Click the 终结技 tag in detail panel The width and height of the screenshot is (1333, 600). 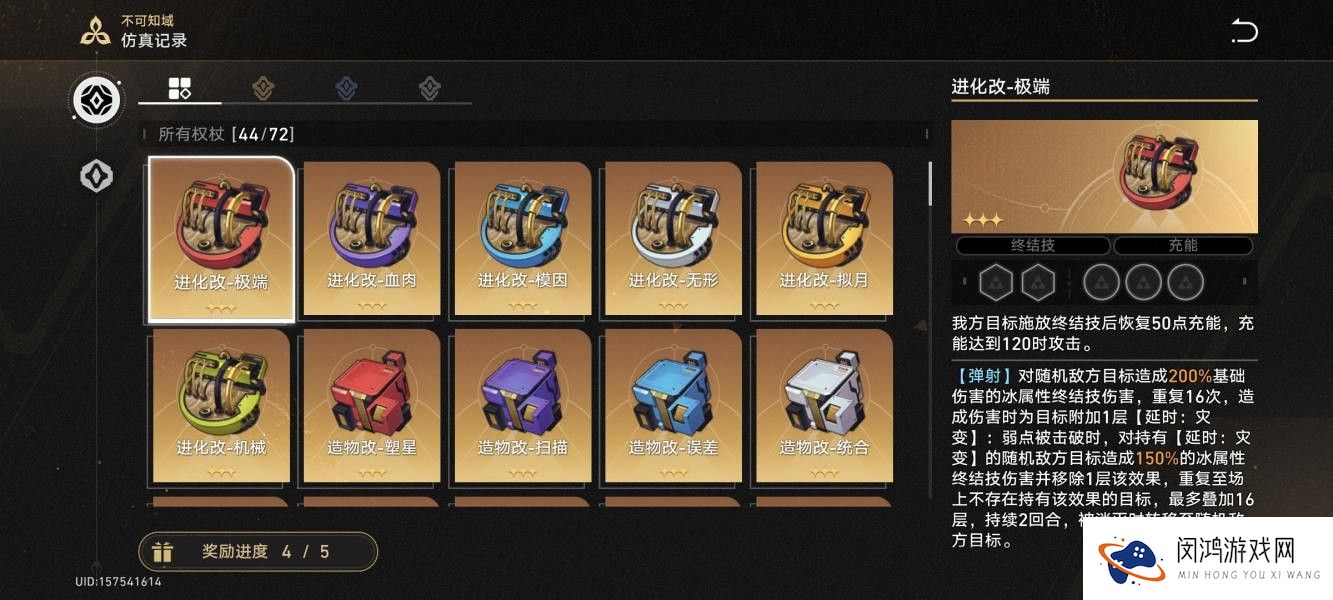coord(1033,245)
